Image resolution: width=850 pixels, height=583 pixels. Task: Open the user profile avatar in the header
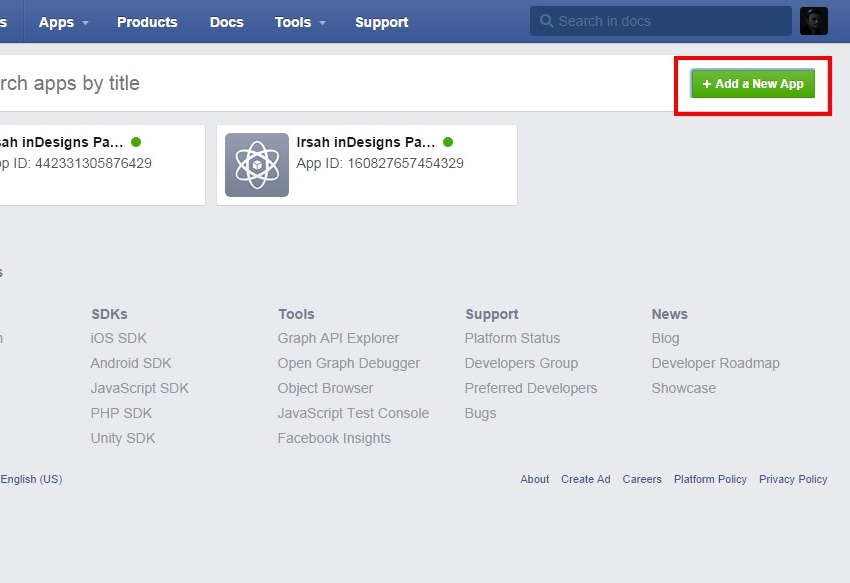click(x=814, y=21)
